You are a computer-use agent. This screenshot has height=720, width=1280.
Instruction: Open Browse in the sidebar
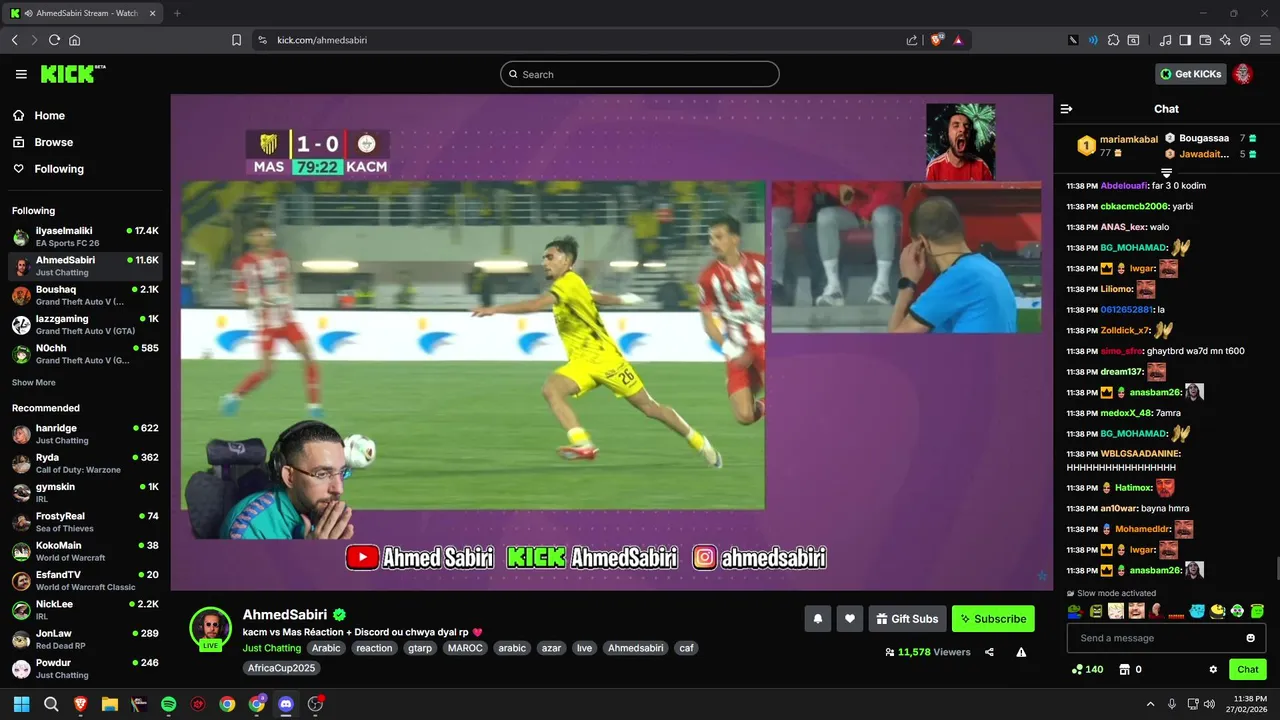click(x=43, y=142)
